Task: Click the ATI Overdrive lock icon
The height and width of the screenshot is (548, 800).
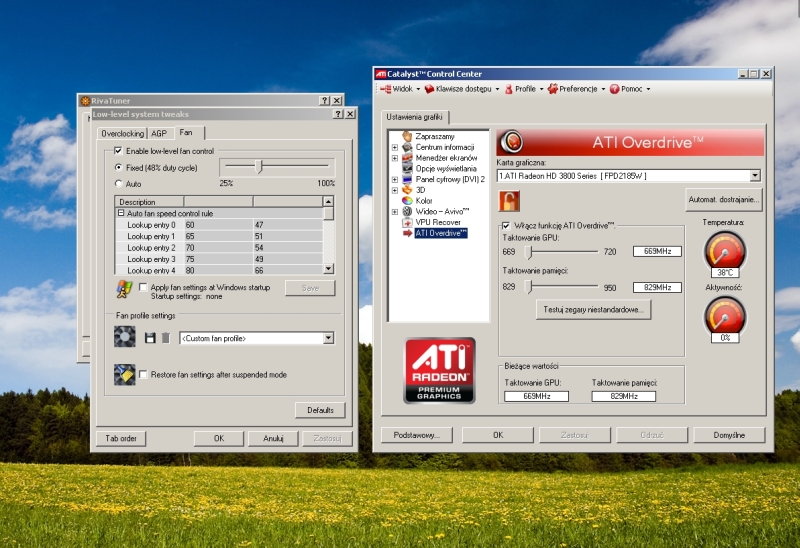Action: pos(509,201)
